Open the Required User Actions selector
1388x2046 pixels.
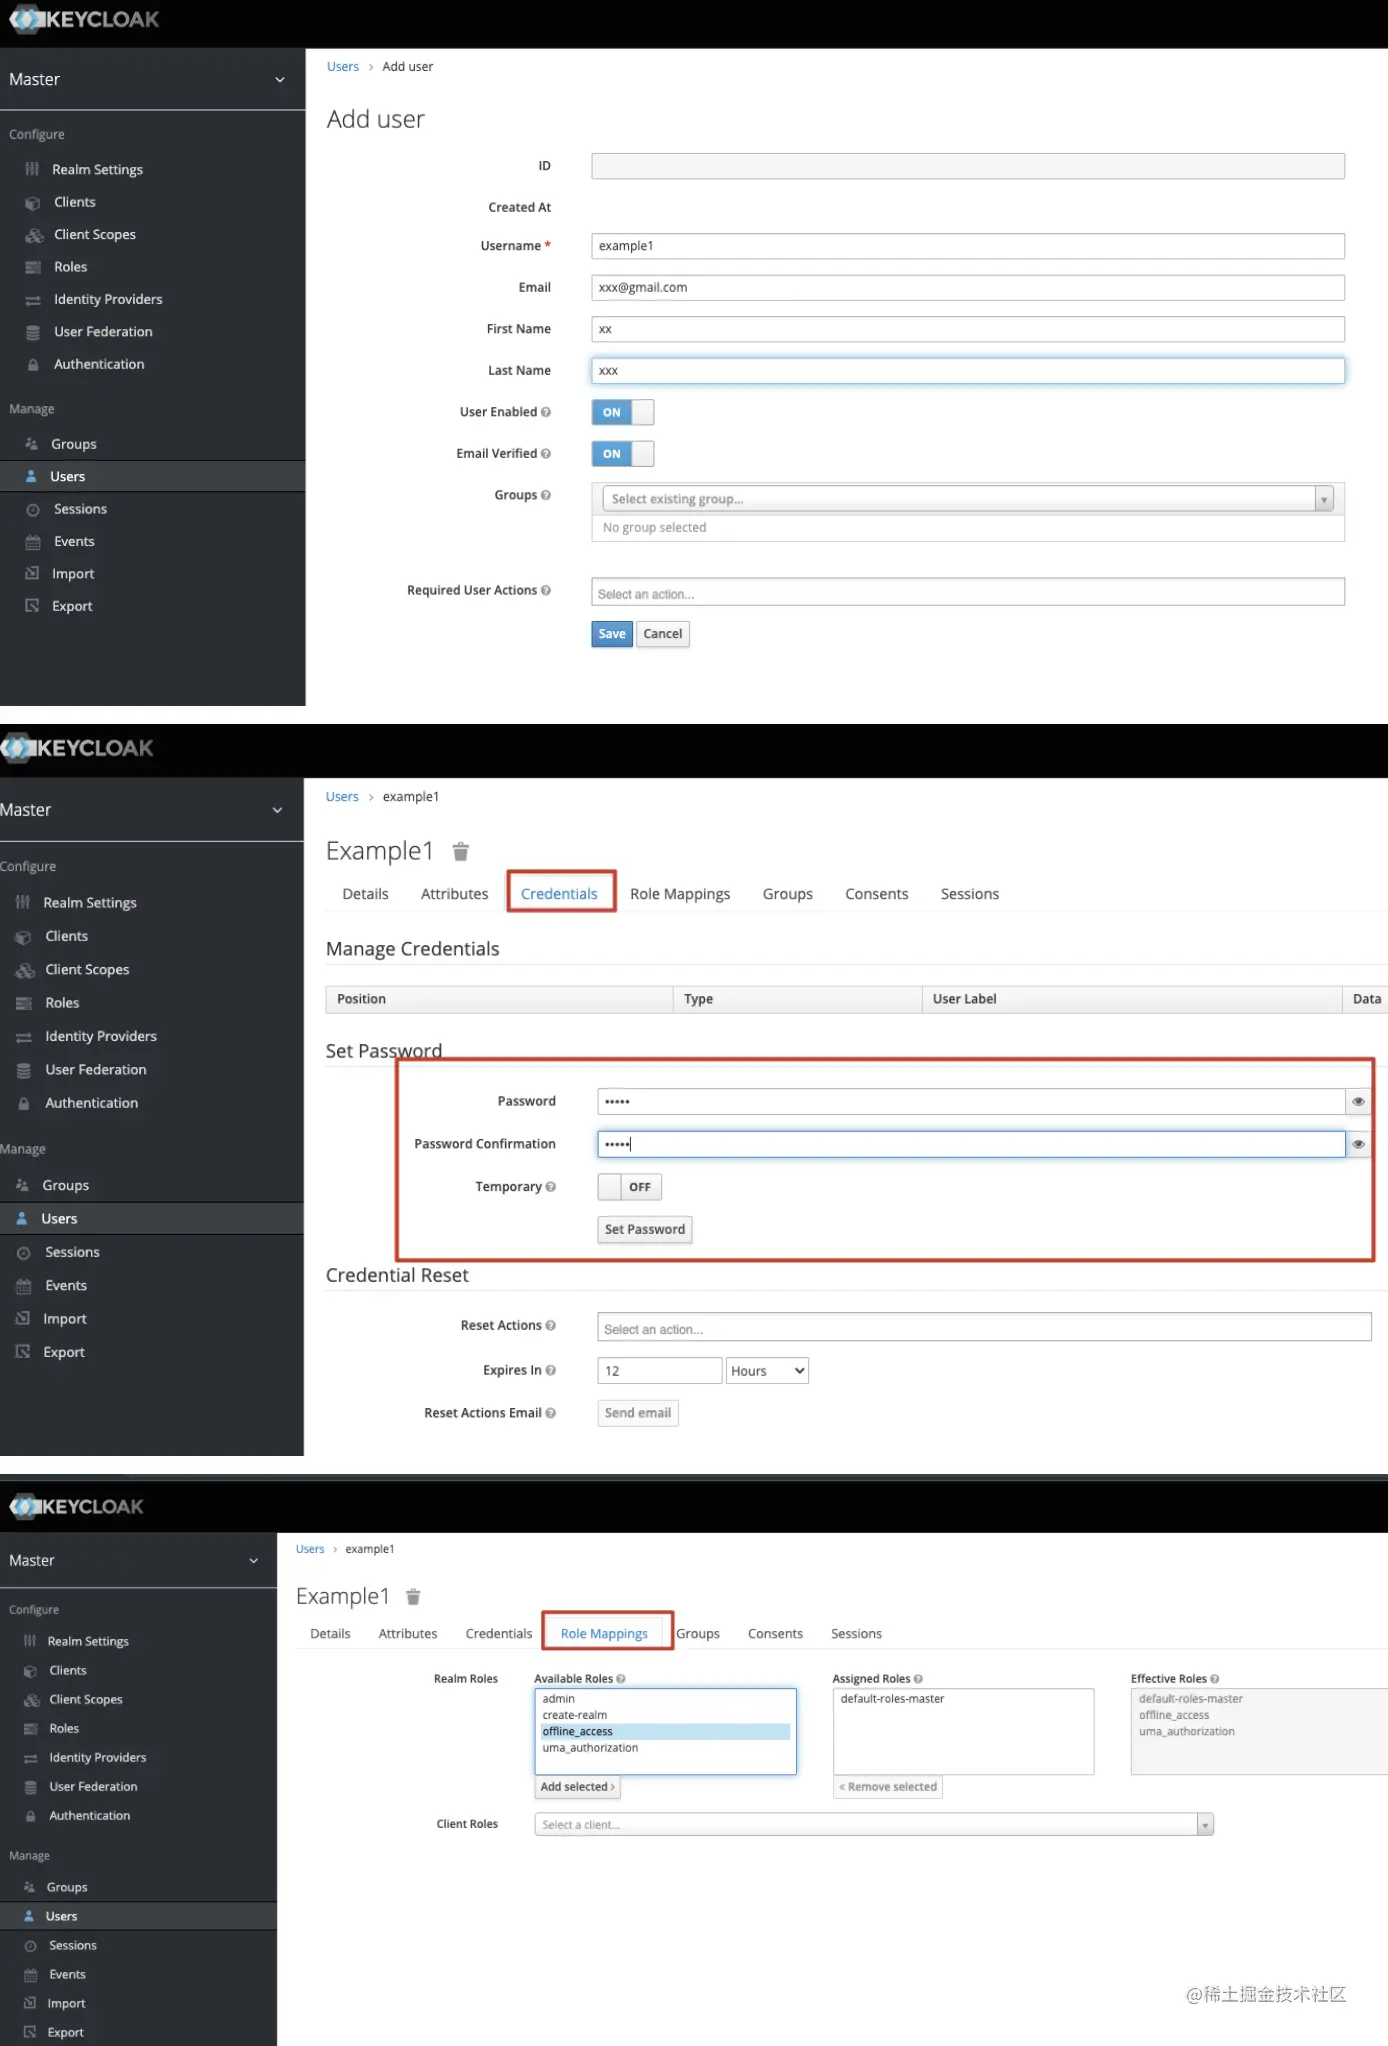tap(968, 593)
